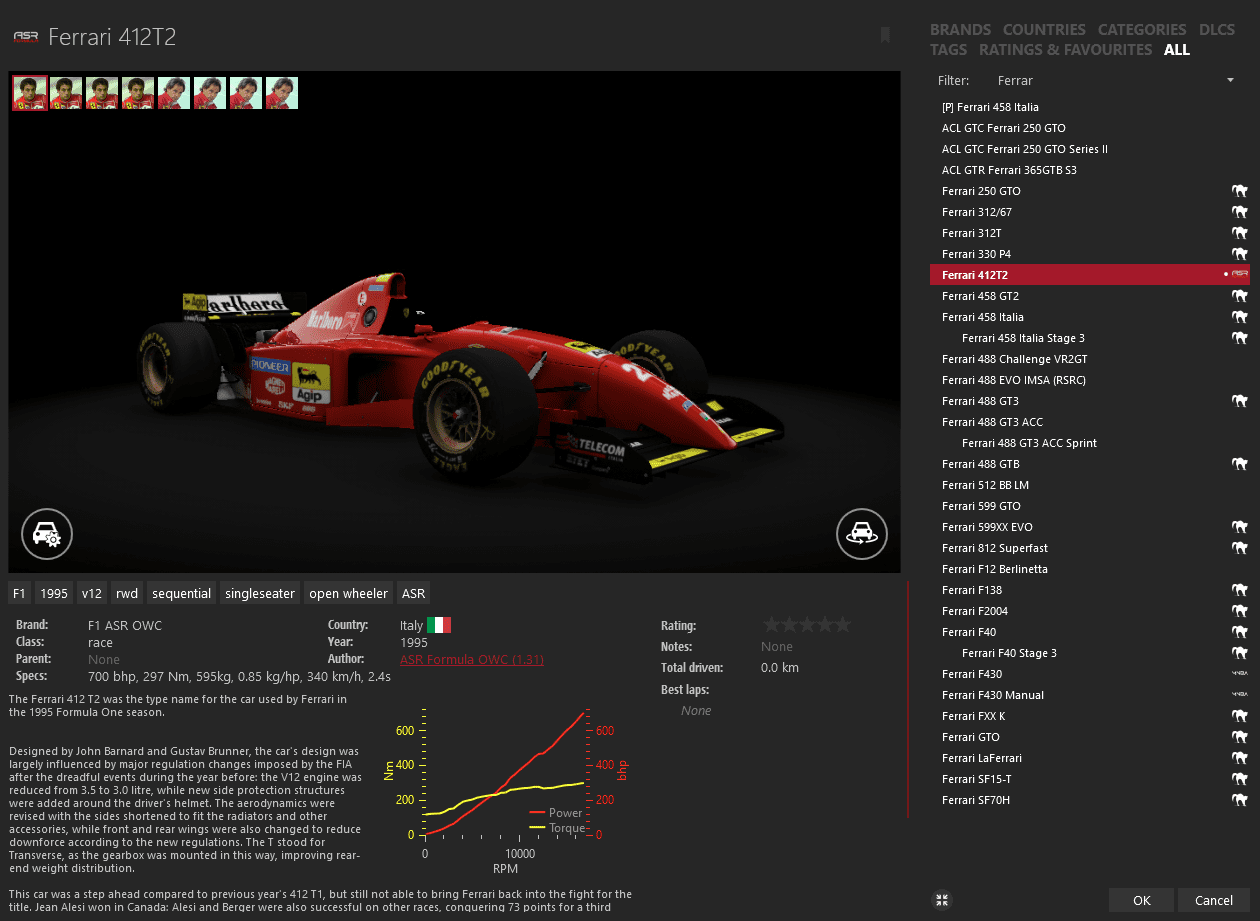Open car setup with the gear-car icon
This screenshot has width=1260, height=921.
(47, 534)
